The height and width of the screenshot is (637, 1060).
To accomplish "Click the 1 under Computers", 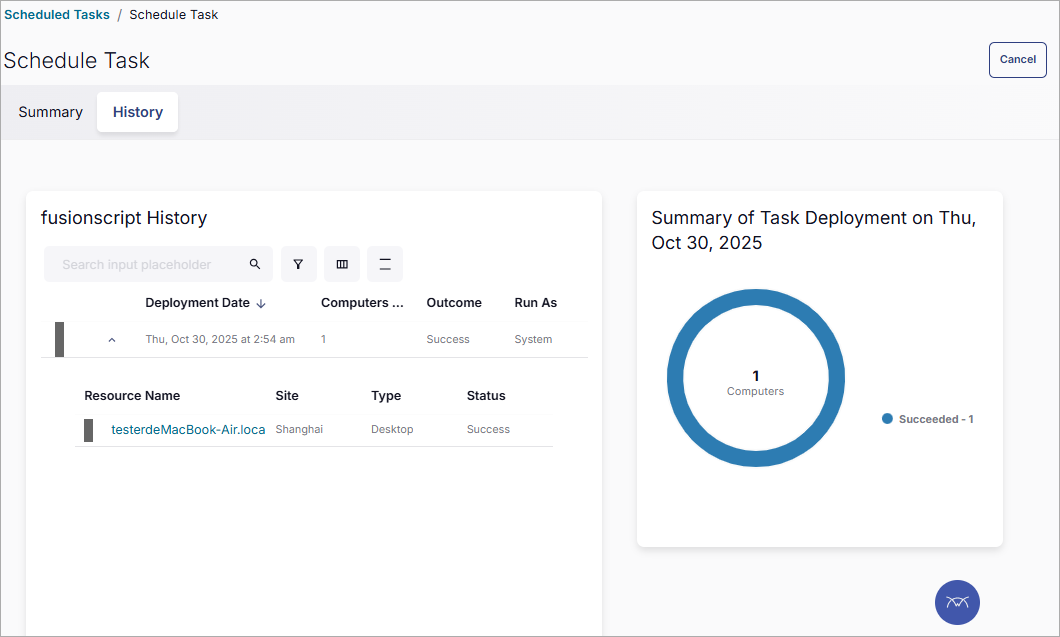I will (323, 339).
